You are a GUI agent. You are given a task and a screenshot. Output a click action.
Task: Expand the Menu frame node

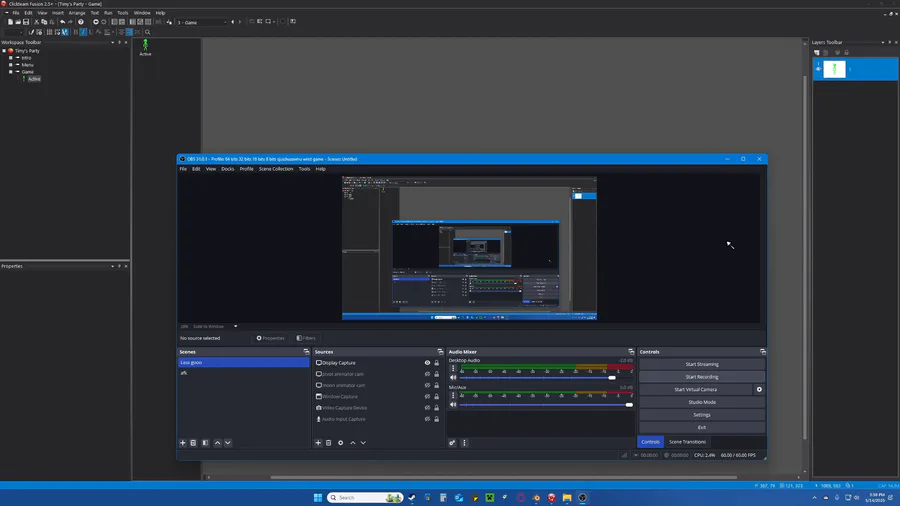click(x=10, y=65)
